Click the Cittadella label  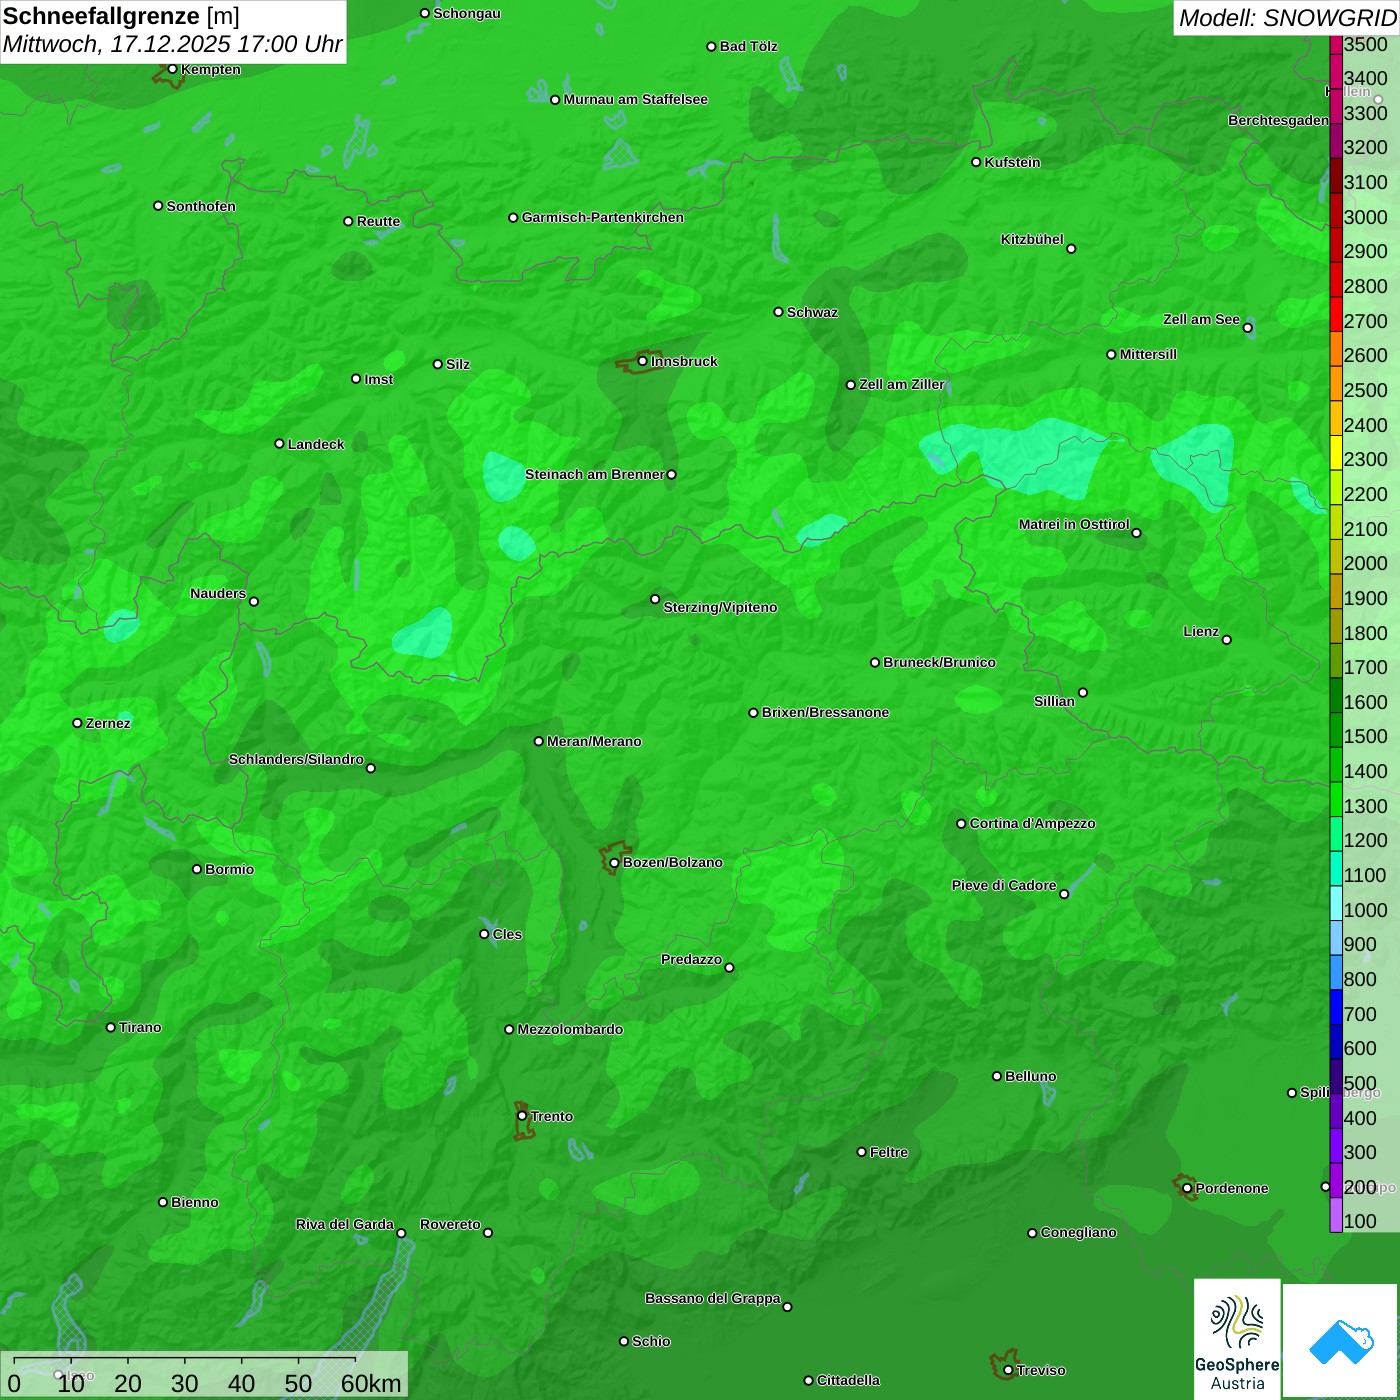coord(848,1380)
